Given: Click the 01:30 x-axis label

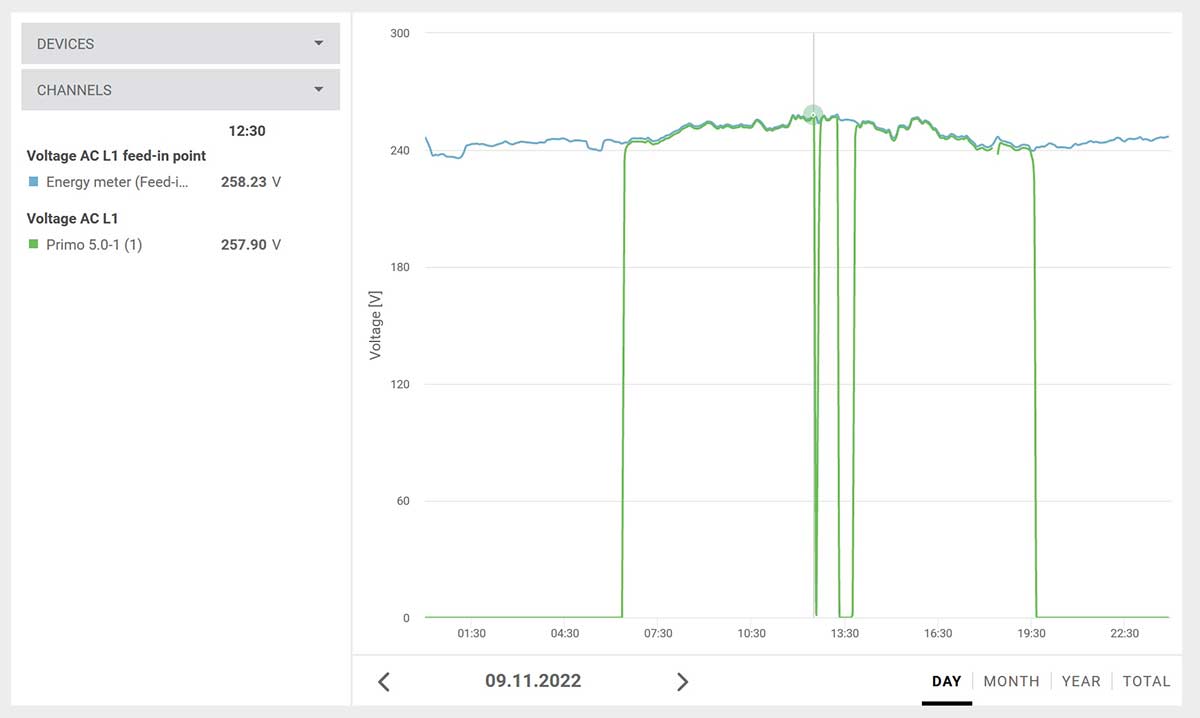Looking at the screenshot, I should pyautogui.click(x=471, y=633).
